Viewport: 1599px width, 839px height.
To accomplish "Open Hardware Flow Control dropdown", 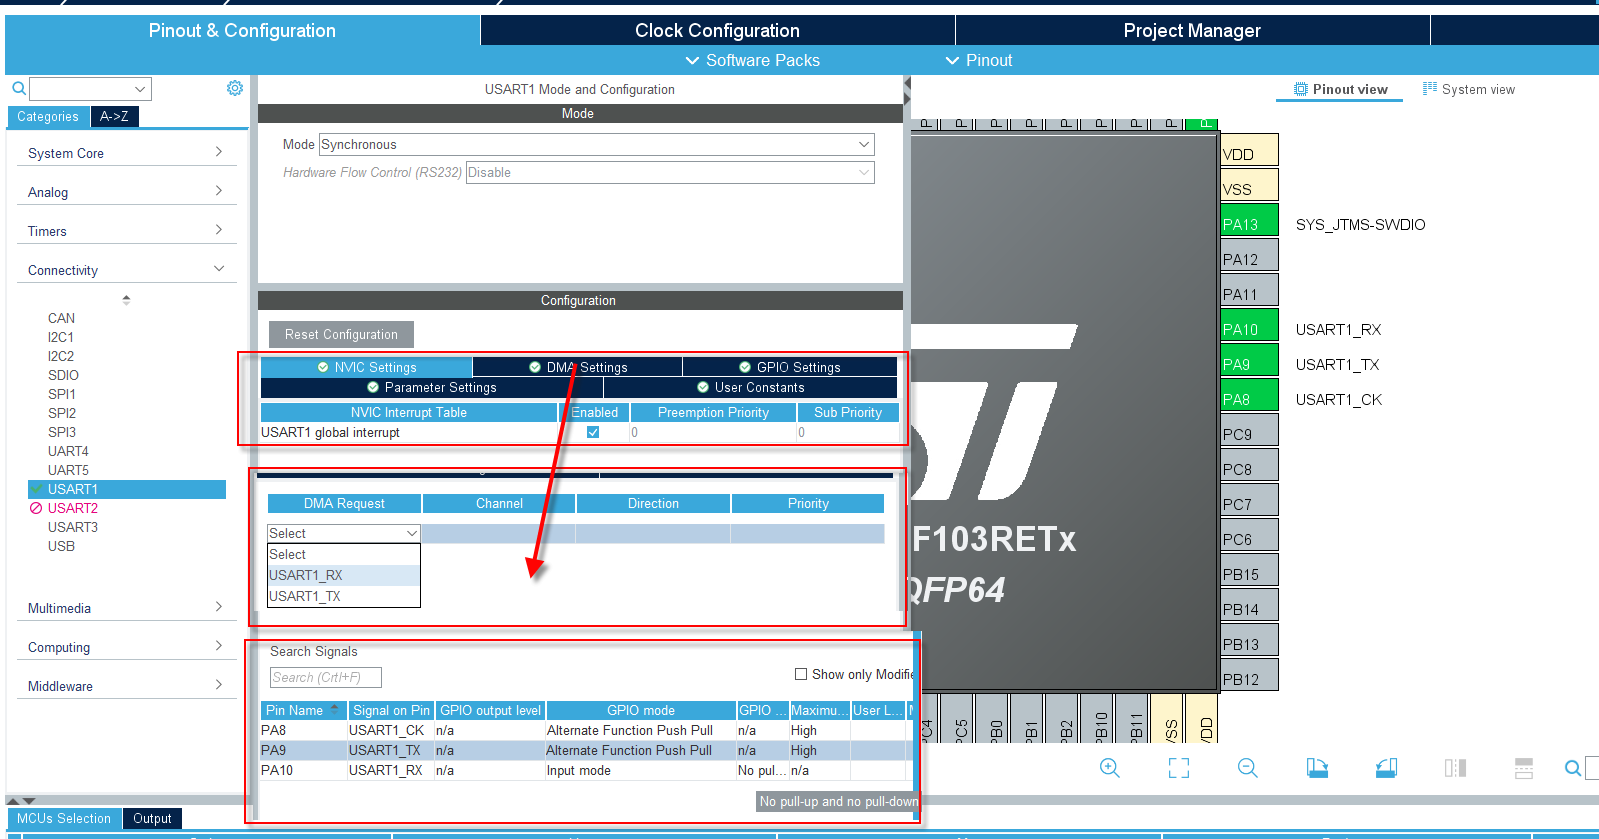I will [x=670, y=172].
